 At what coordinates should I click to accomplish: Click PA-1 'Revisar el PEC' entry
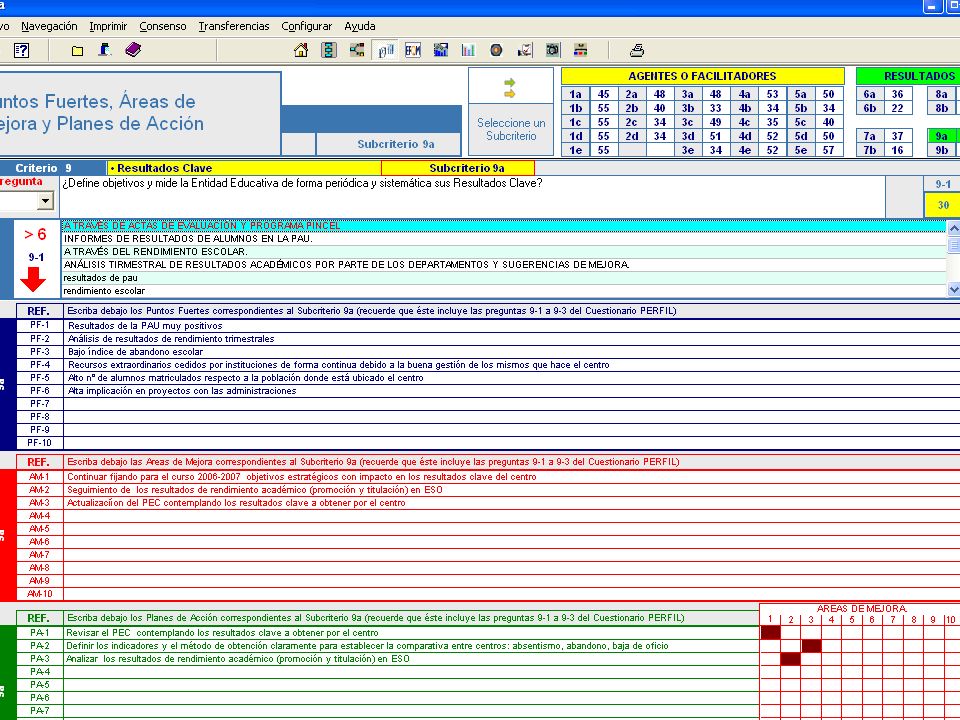tap(411, 632)
